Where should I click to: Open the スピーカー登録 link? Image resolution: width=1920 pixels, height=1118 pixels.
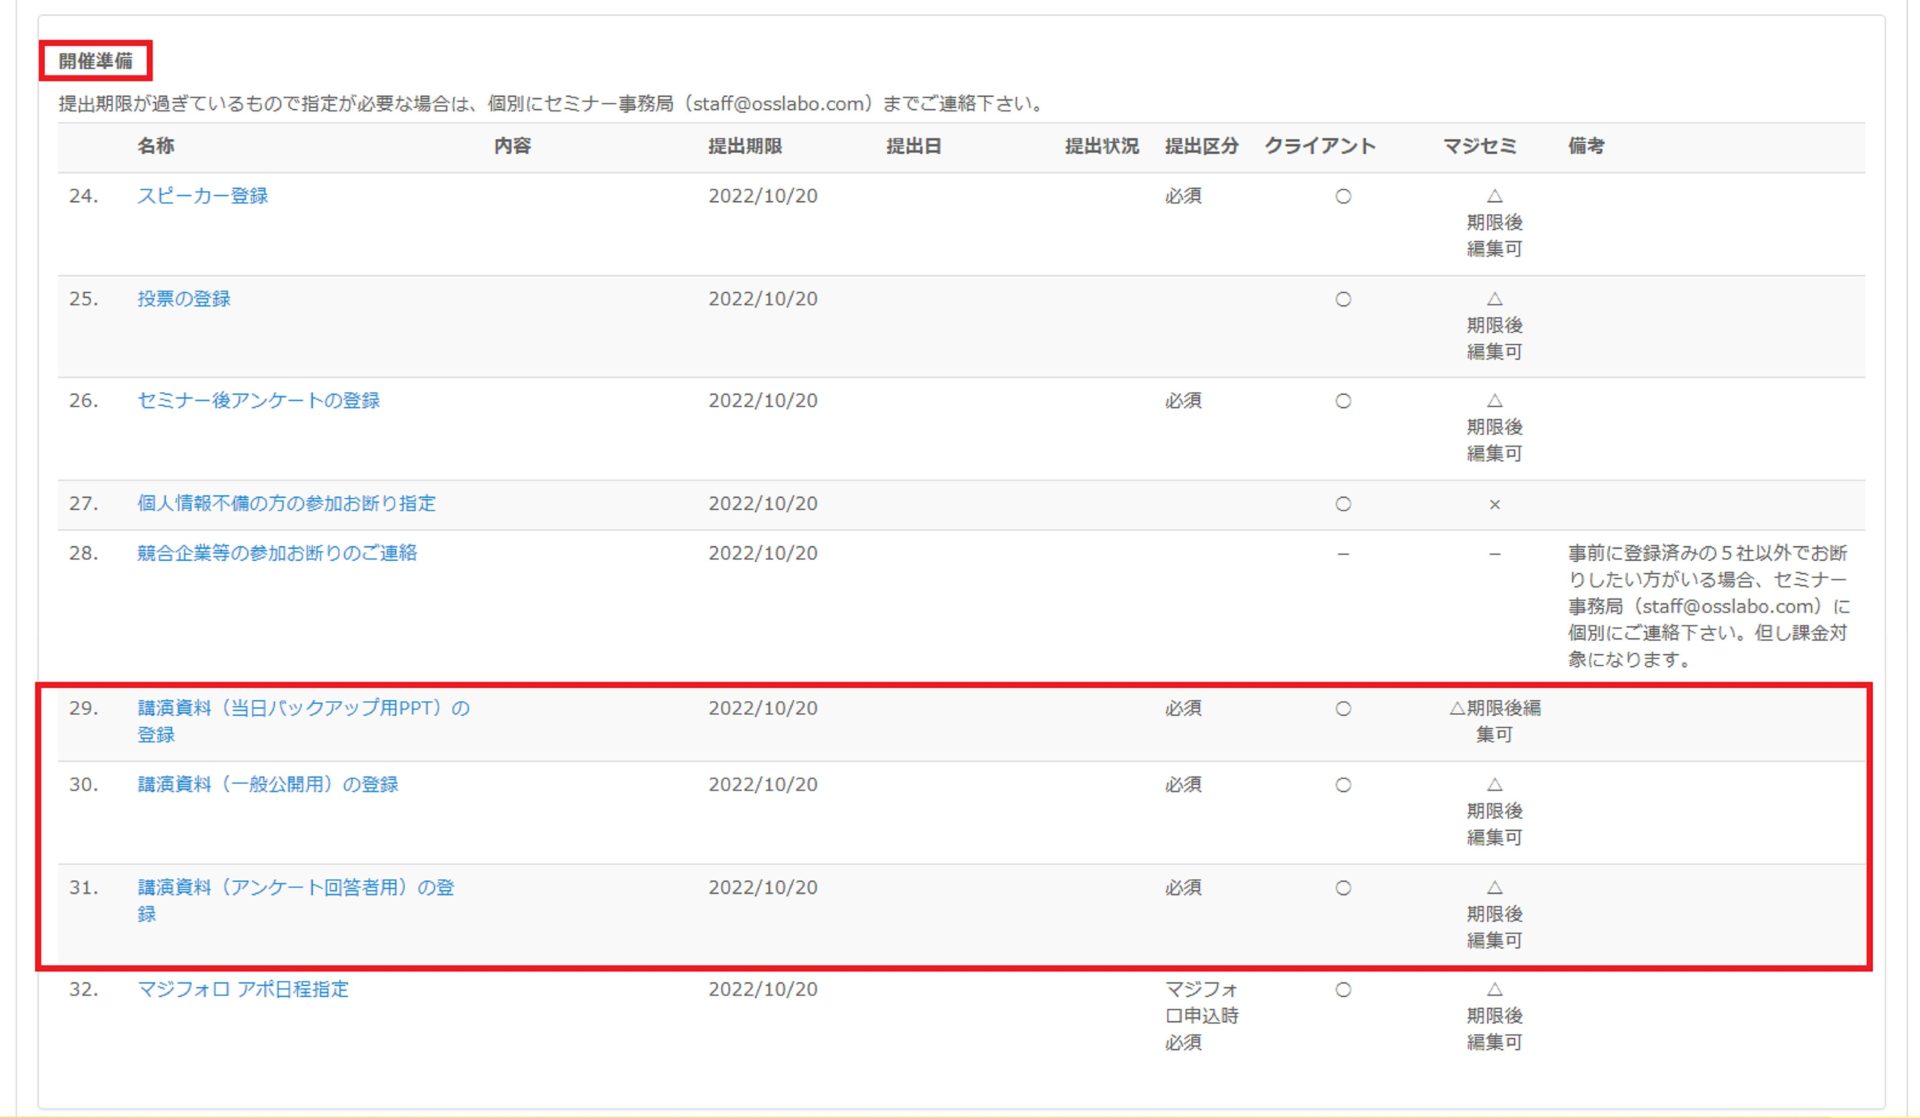coord(202,196)
